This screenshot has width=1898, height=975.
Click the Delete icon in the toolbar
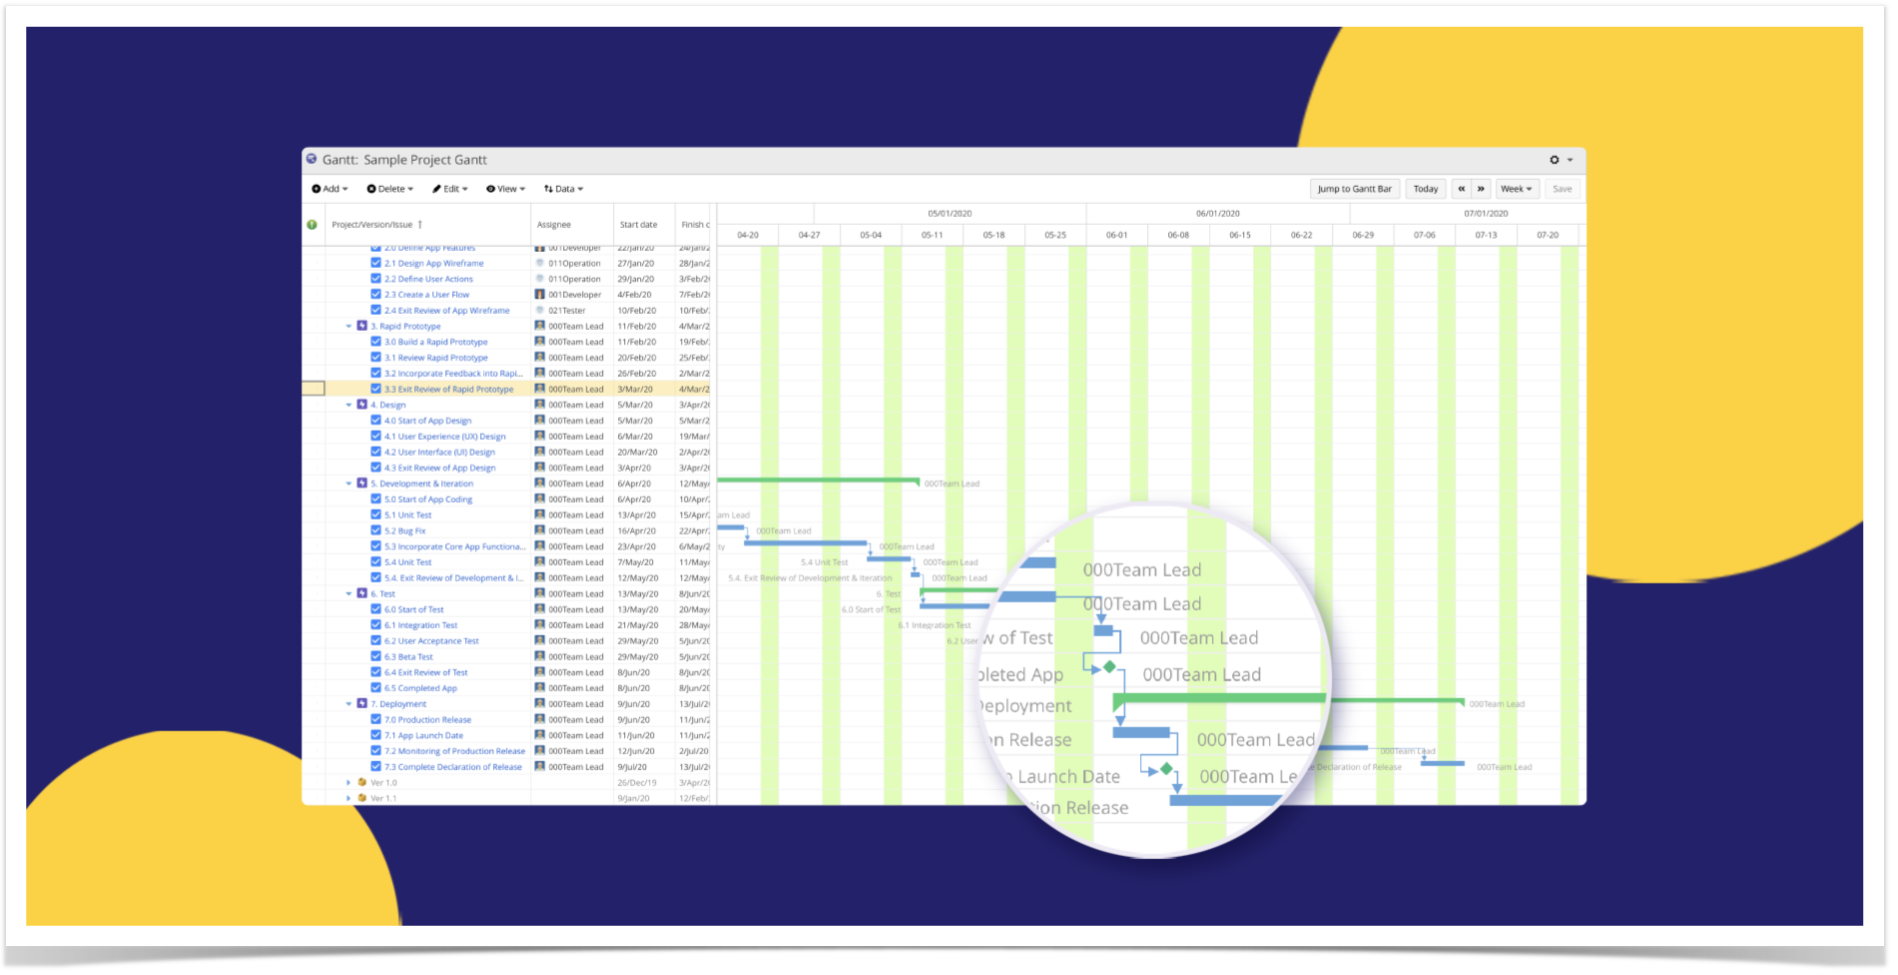click(371, 188)
